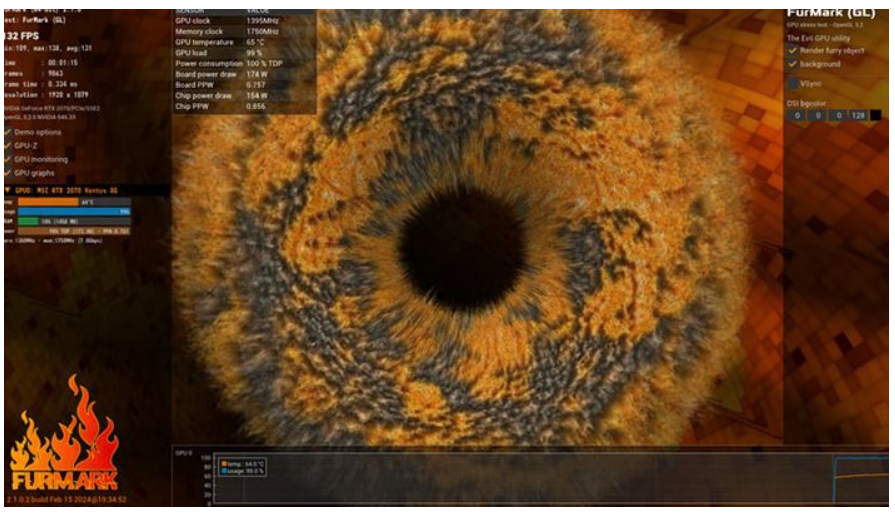Click the min, max, avg FPS line
The image size is (895, 515).
click(48, 49)
